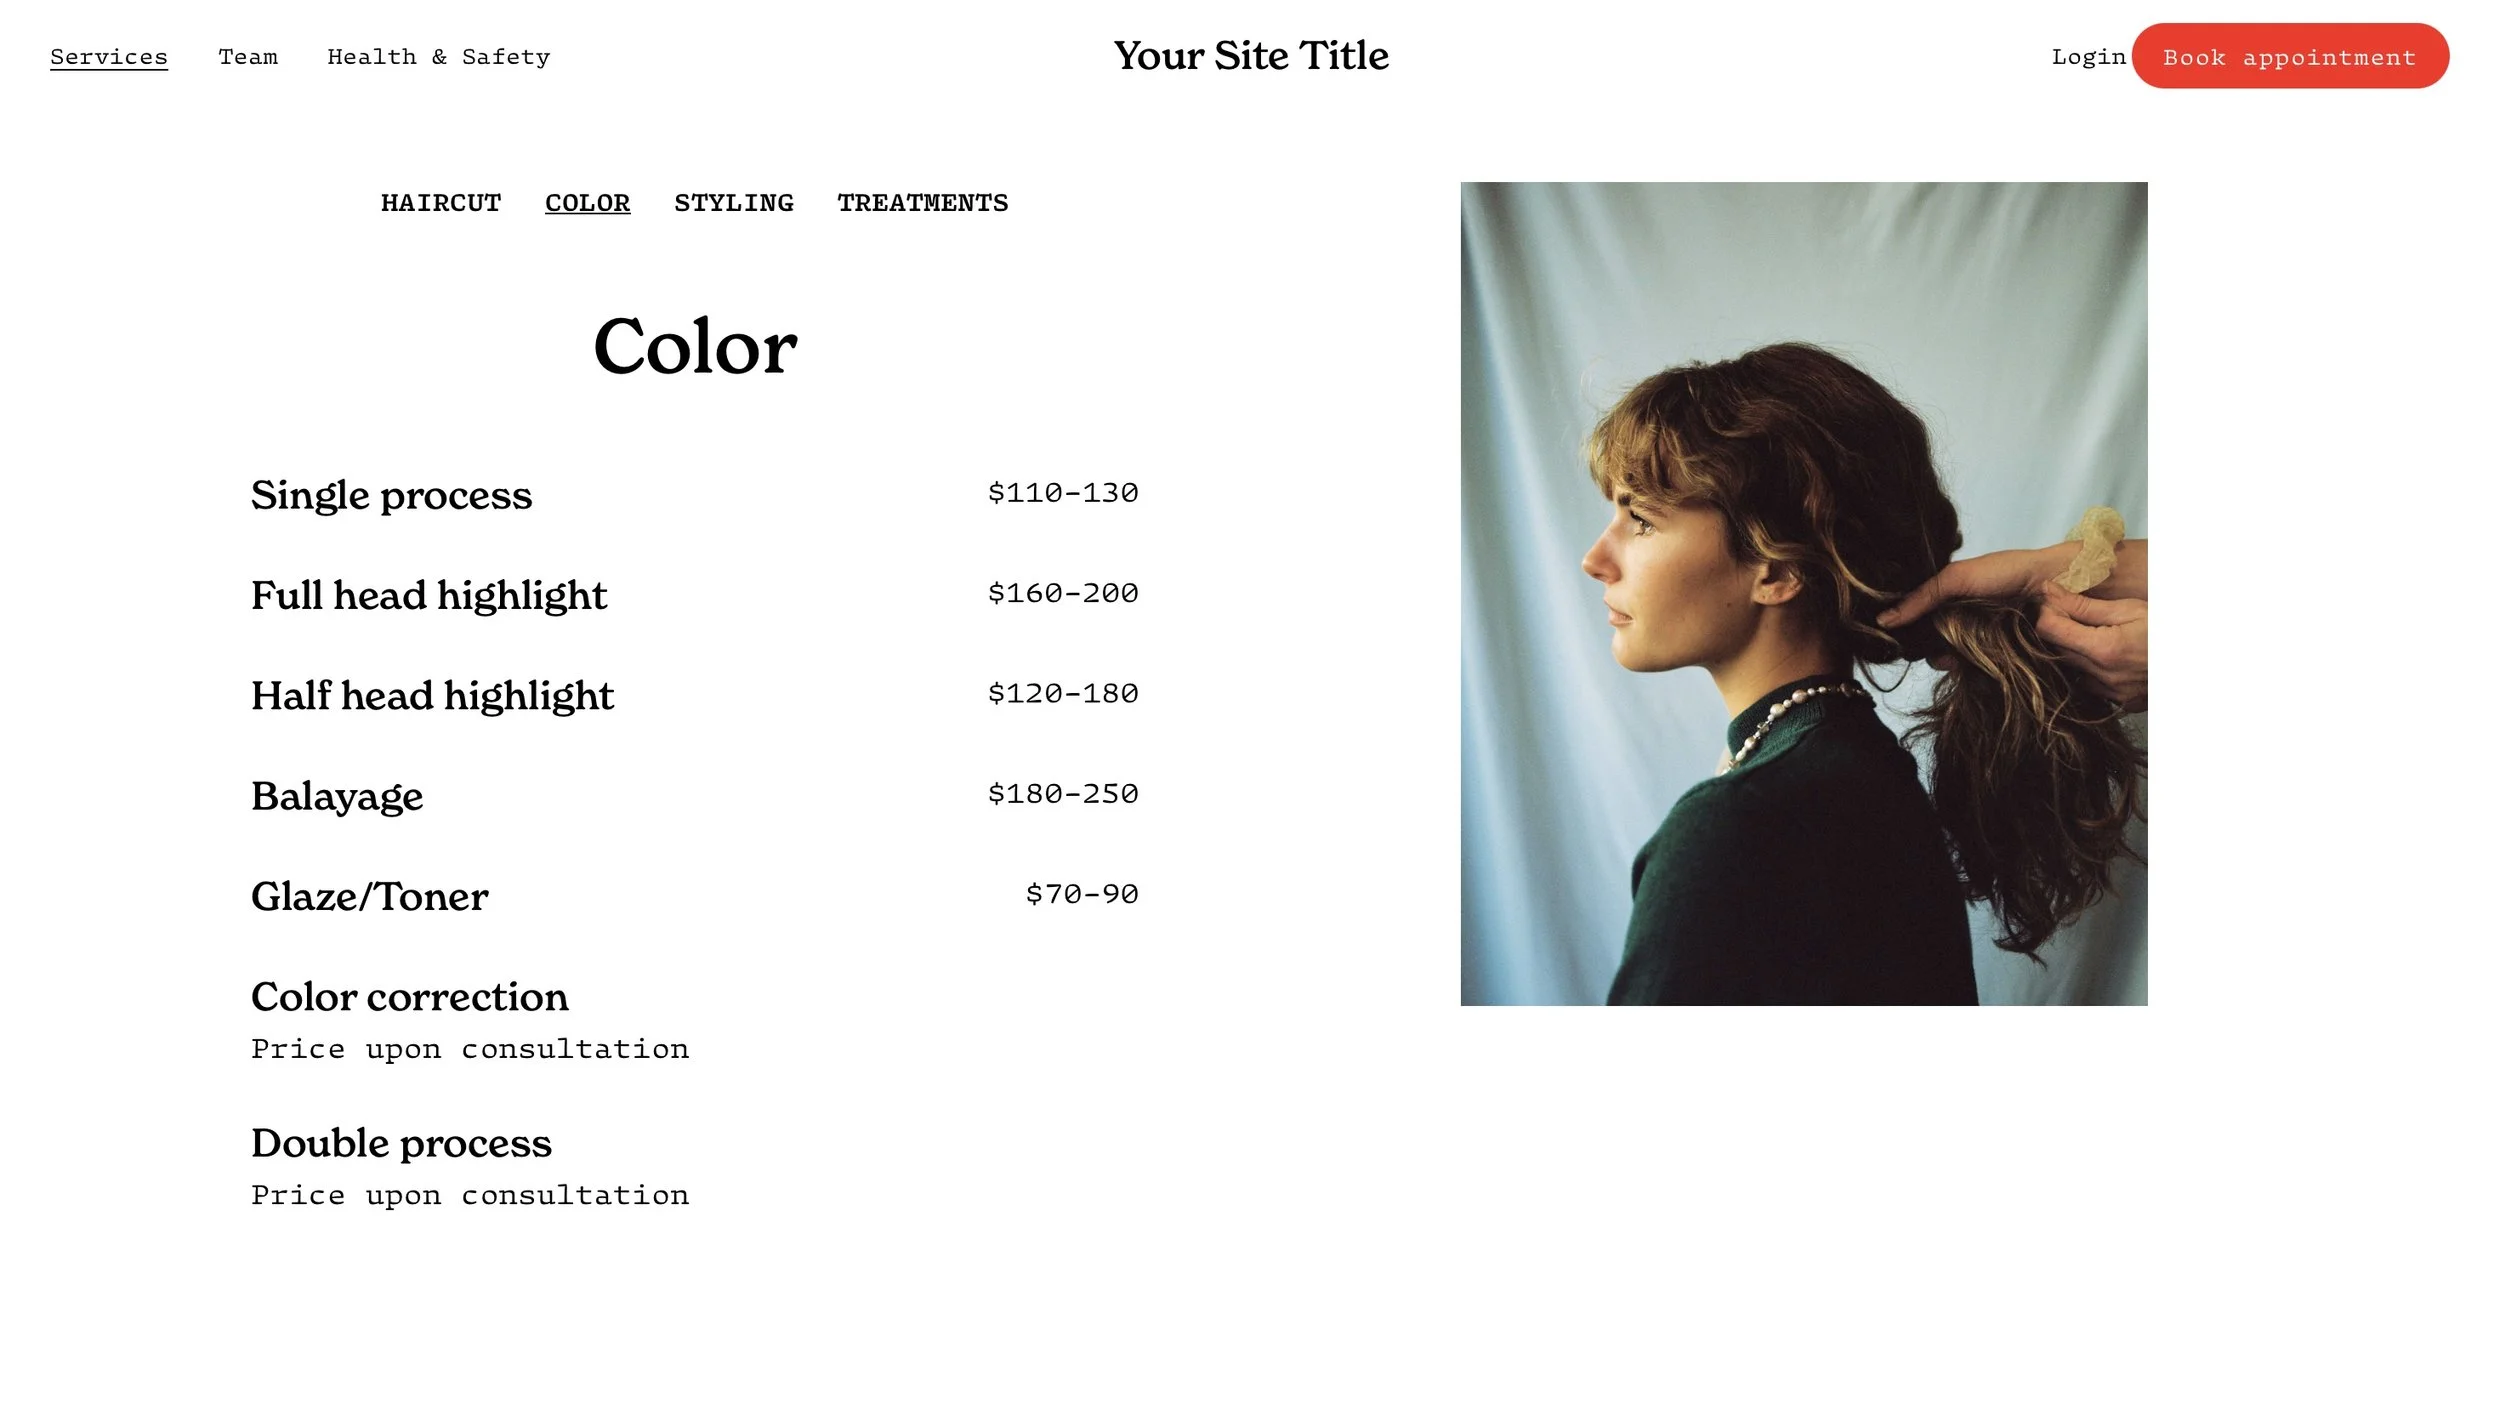This screenshot has width=2500, height=1427.
Task: Open the Services navigation link
Action: click(x=109, y=57)
